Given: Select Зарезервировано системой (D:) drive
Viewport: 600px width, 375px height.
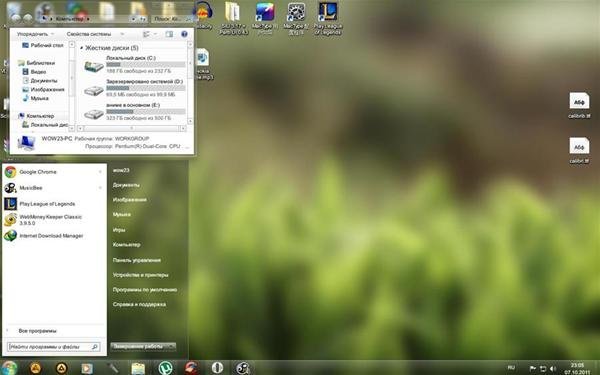Looking at the screenshot, I should (x=134, y=88).
